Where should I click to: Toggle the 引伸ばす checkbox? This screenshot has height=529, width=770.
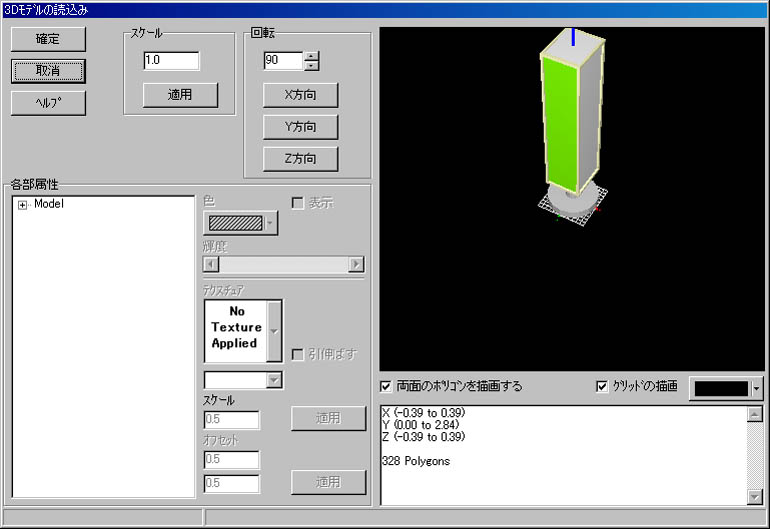point(298,355)
